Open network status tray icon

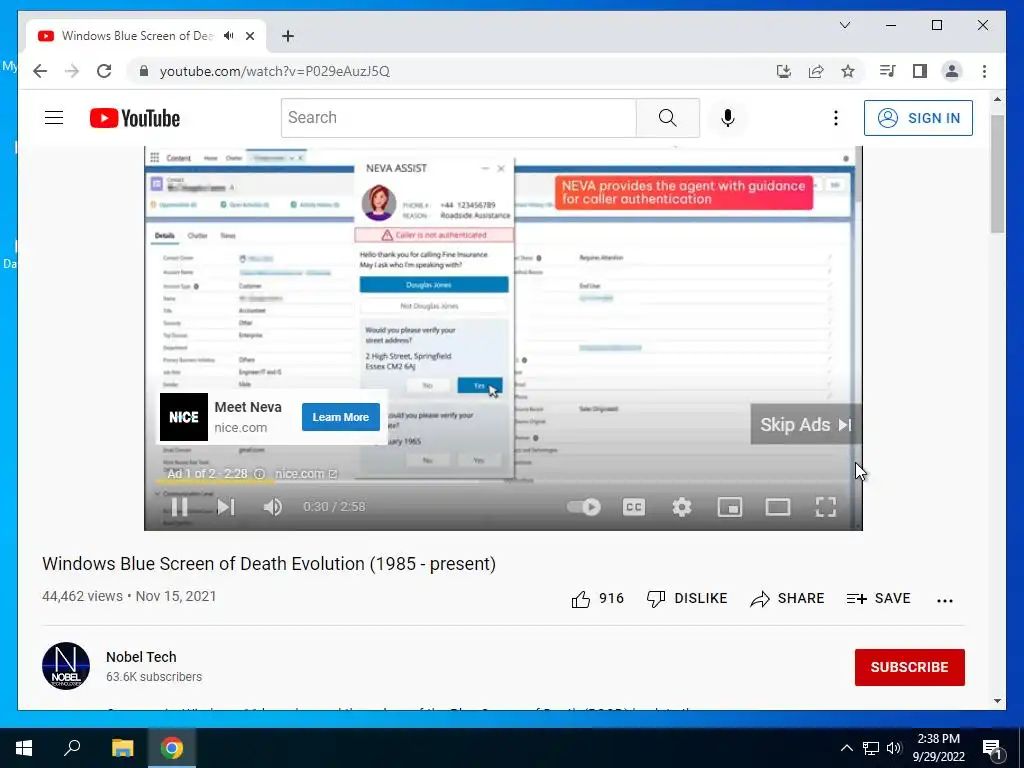(x=871, y=748)
